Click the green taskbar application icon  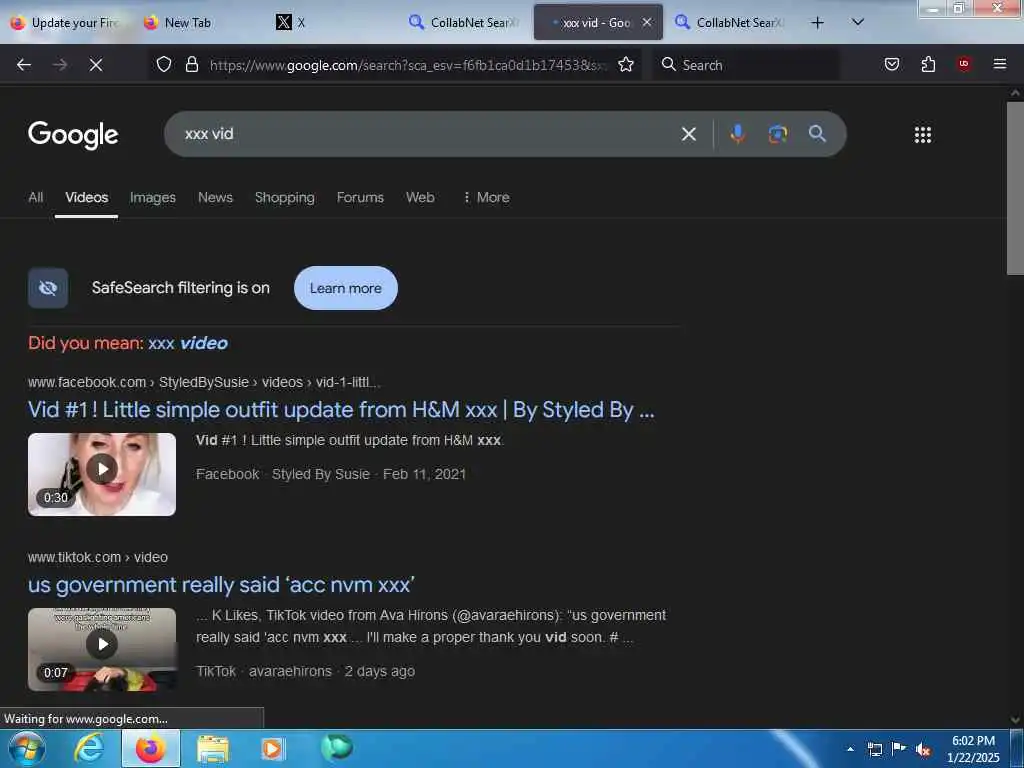click(x=337, y=748)
